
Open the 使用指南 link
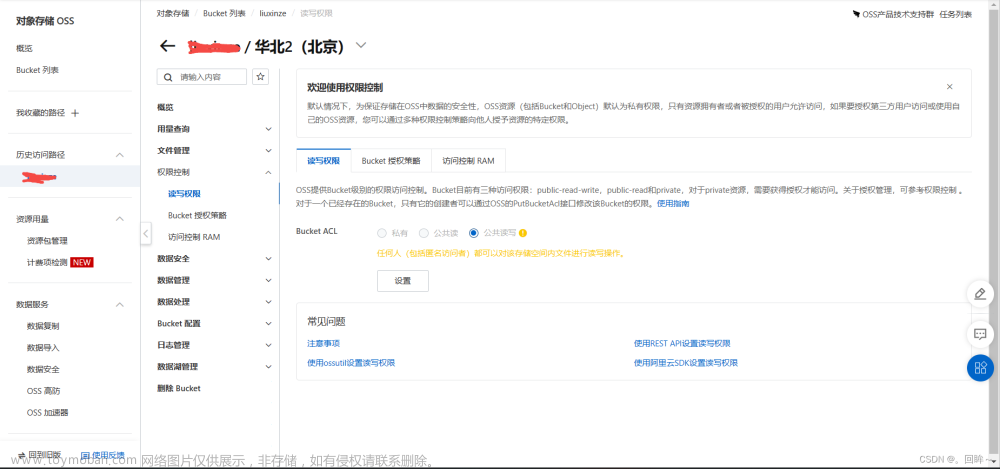(673, 204)
